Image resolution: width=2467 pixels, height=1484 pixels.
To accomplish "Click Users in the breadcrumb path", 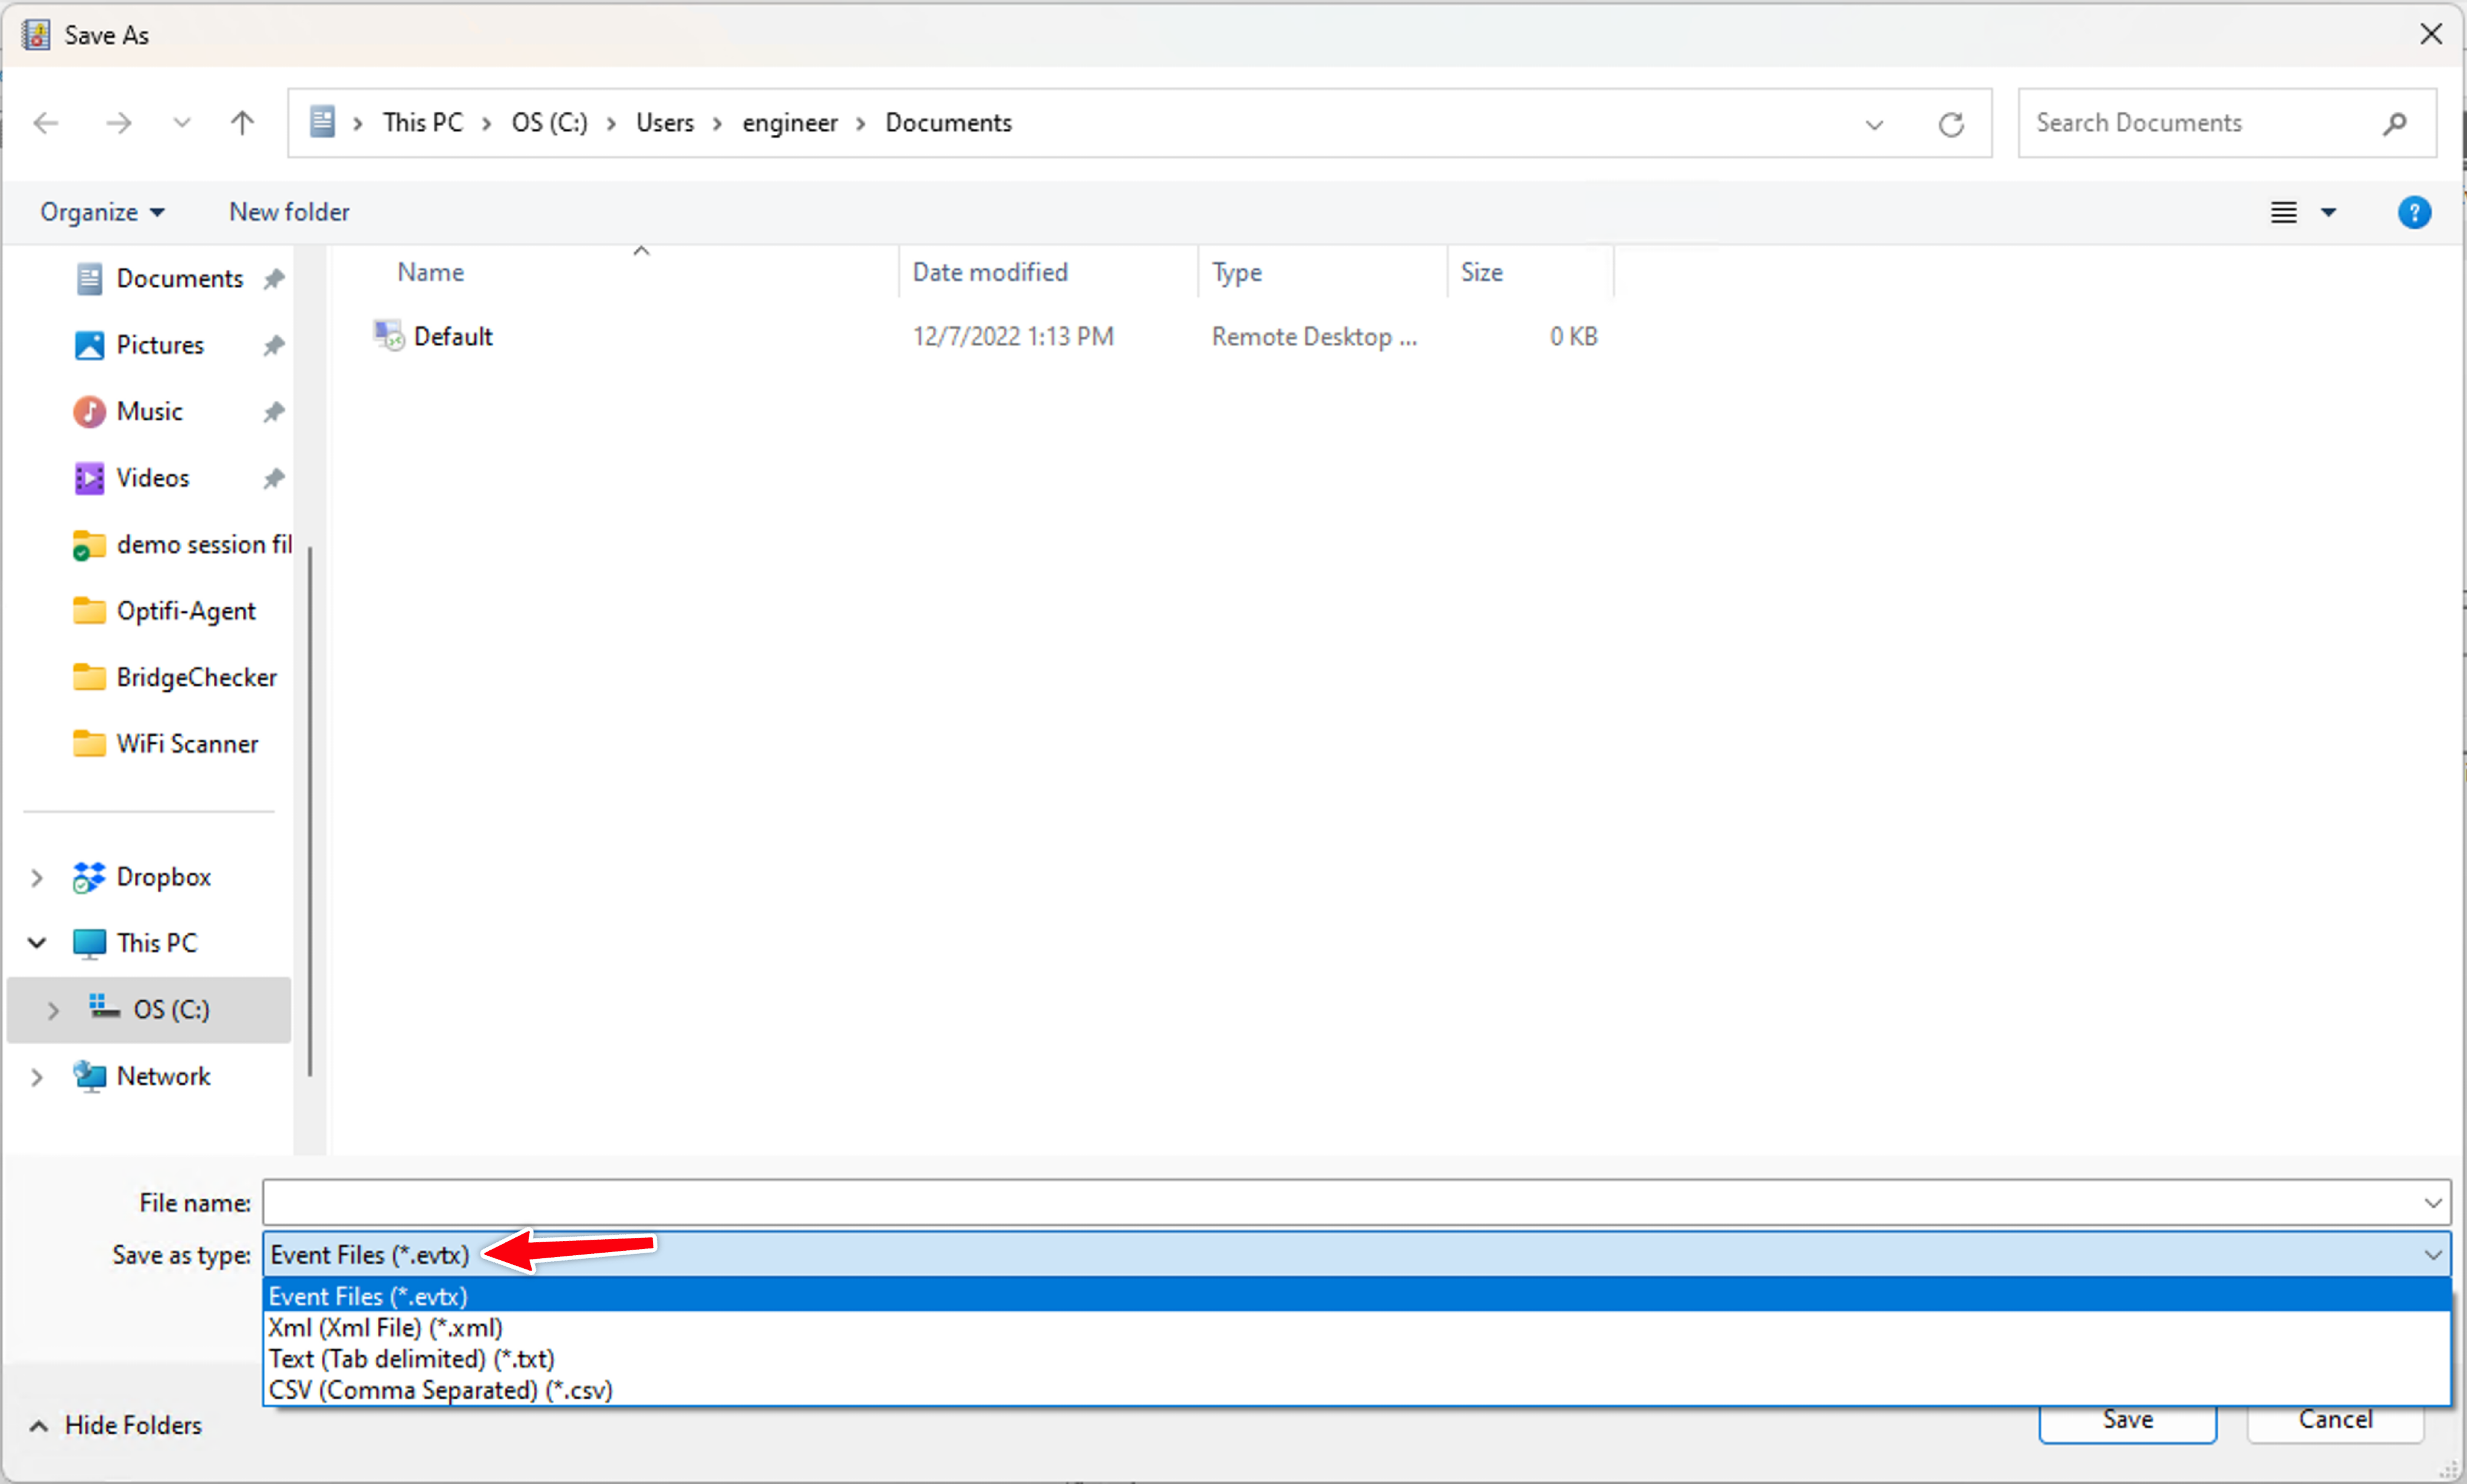I will point(665,123).
